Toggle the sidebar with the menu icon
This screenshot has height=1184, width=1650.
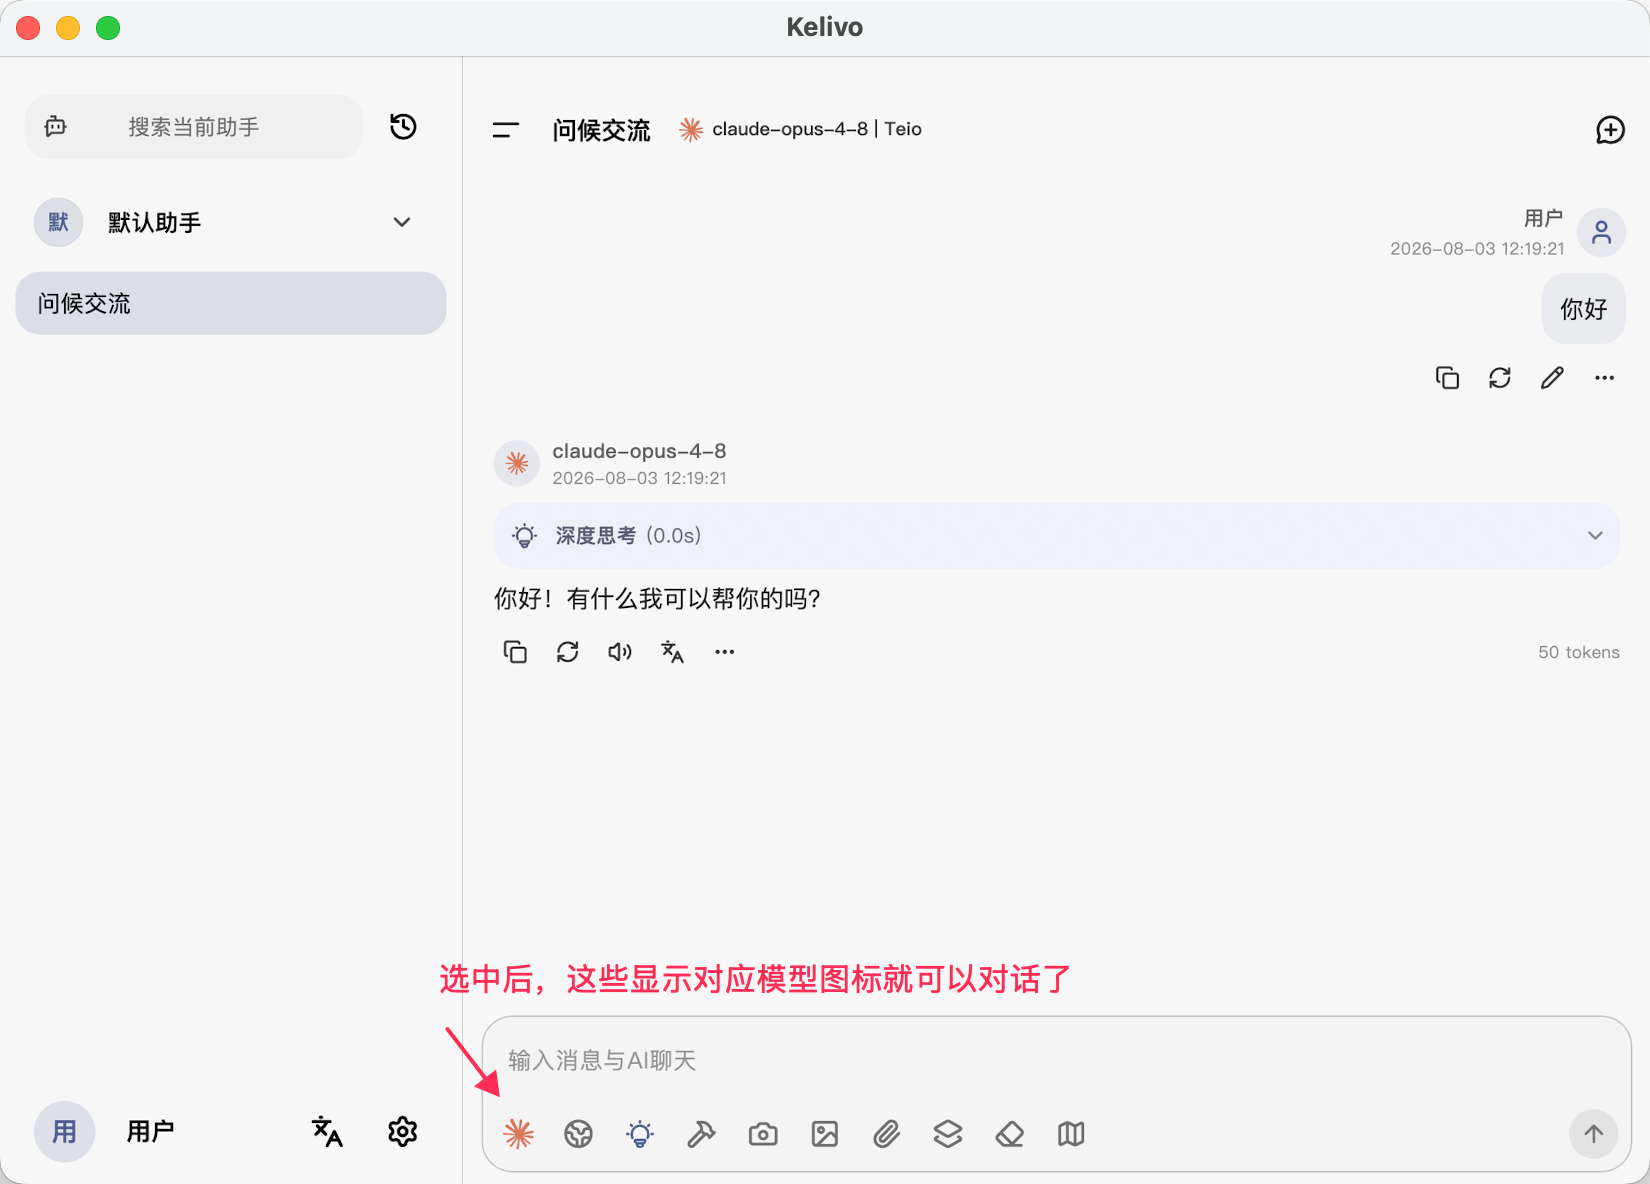[506, 130]
